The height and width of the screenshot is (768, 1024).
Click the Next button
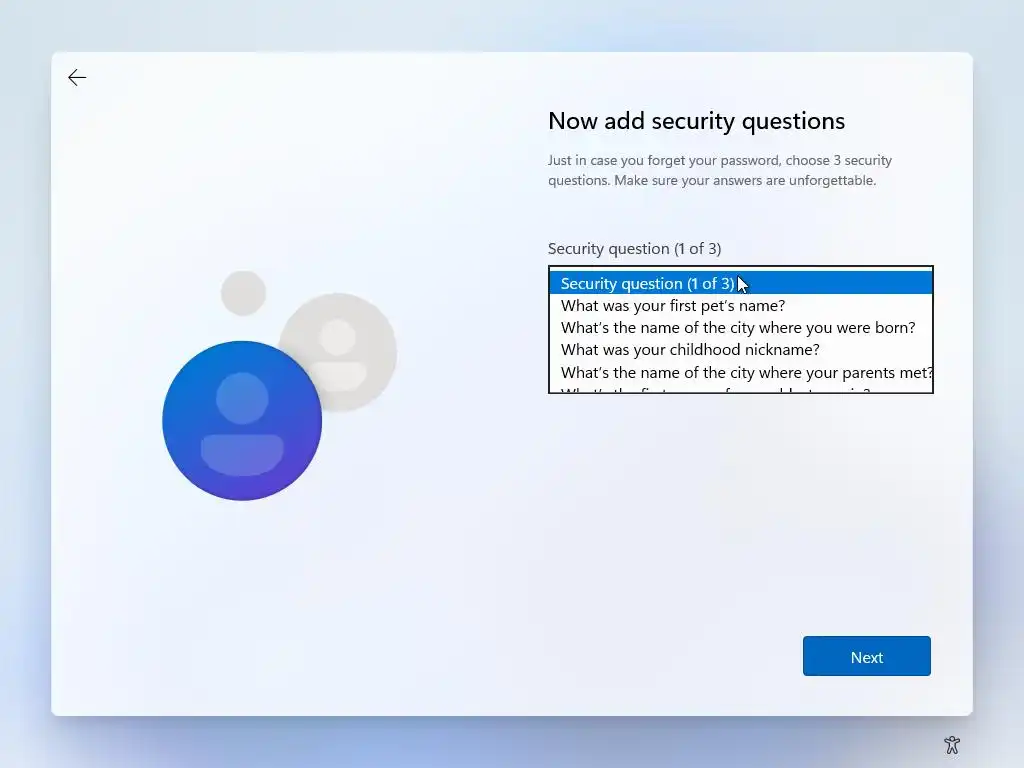(867, 656)
